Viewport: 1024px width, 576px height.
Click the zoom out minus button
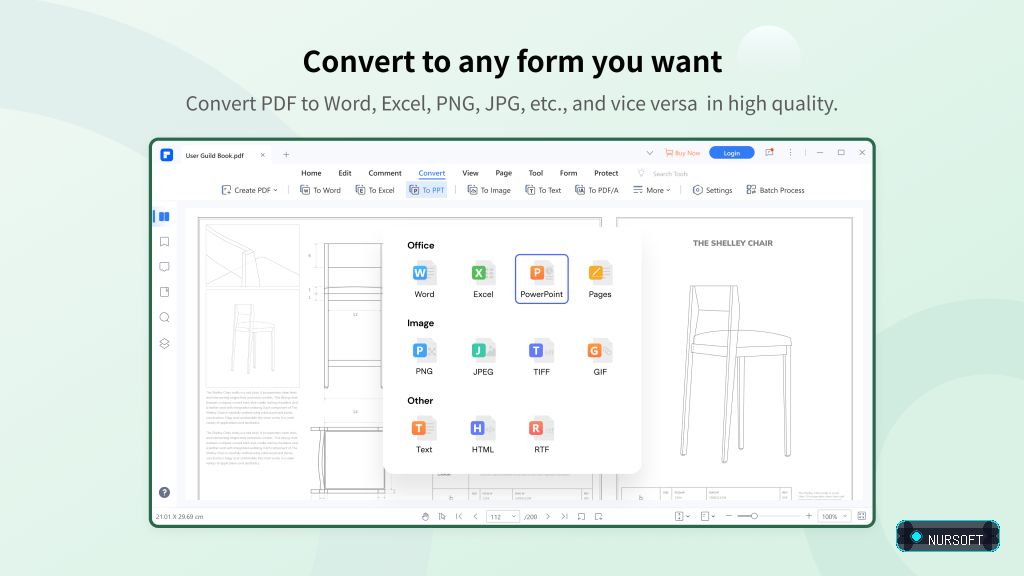tap(729, 516)
